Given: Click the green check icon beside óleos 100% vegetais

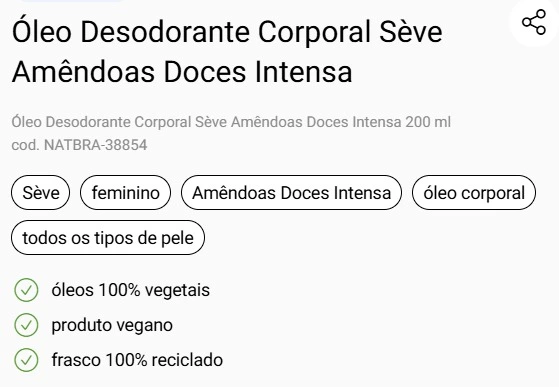Looking at the screenshot, I should coord(26,290).
